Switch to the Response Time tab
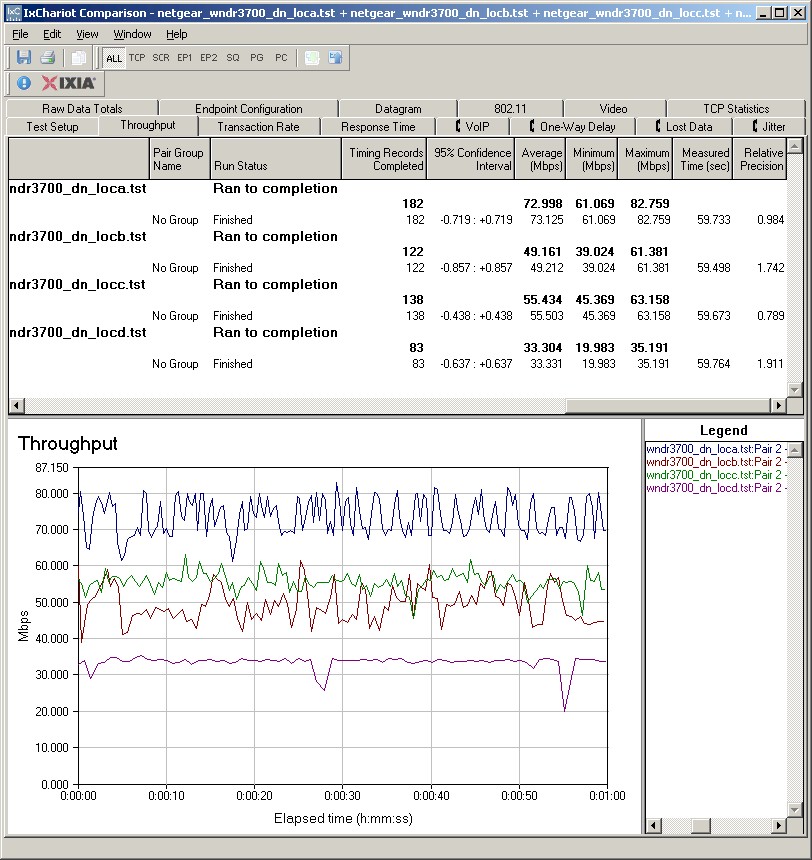 [x=378, y=127]
